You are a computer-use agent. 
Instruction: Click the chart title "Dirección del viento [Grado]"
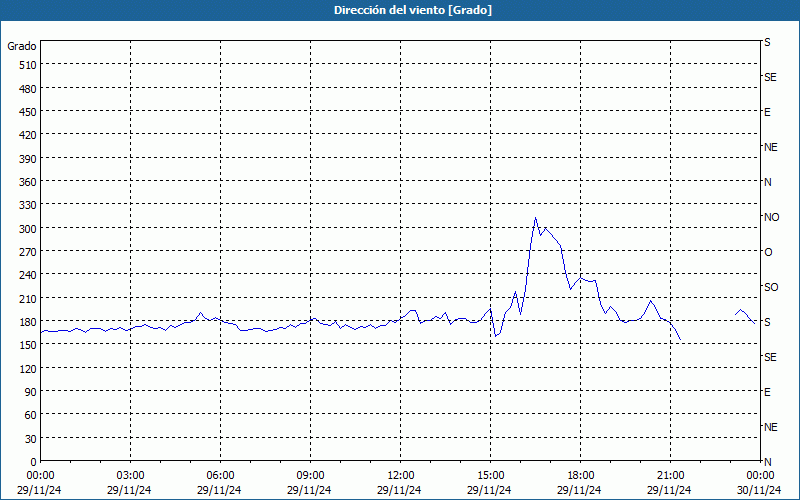tap(413, 10)
